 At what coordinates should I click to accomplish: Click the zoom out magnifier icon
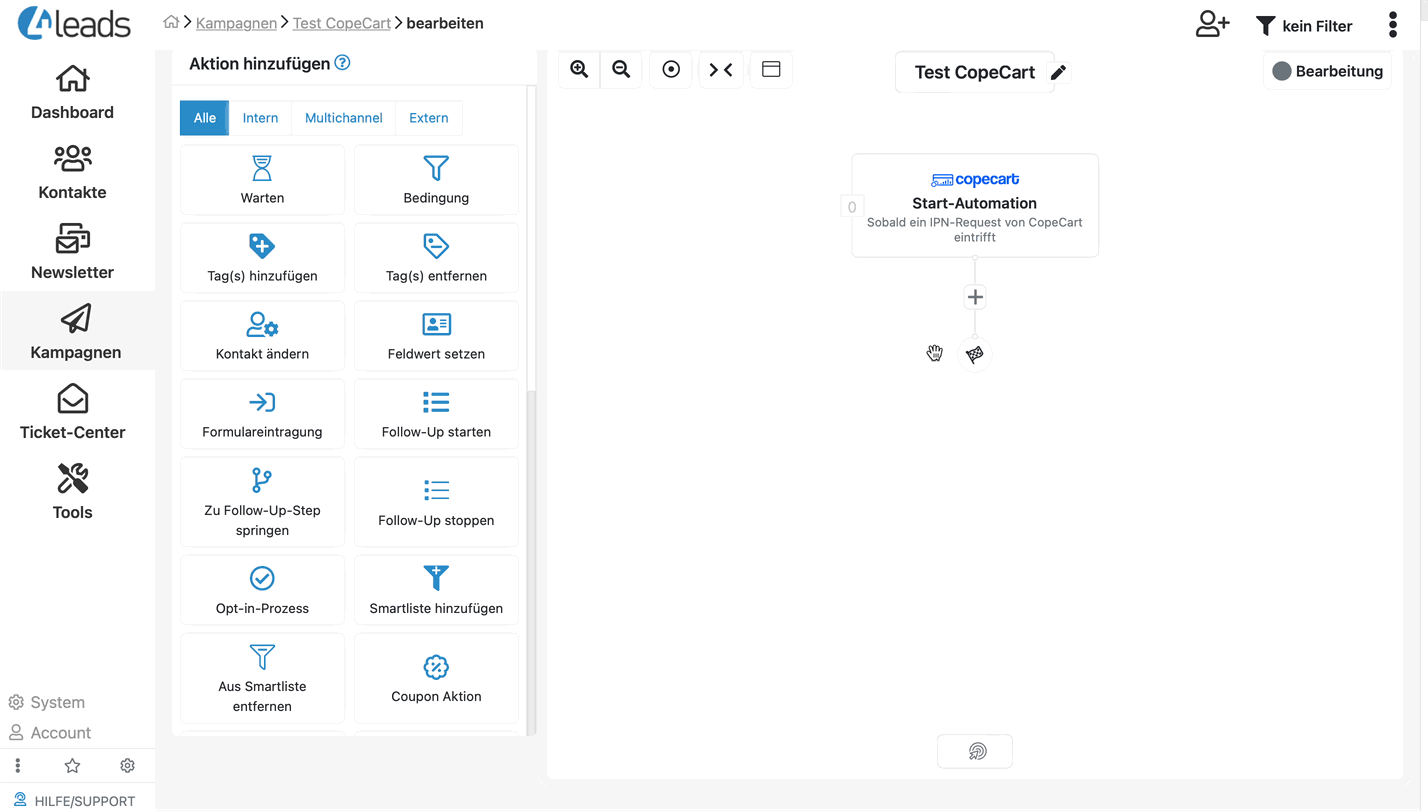tap(621, 69)
